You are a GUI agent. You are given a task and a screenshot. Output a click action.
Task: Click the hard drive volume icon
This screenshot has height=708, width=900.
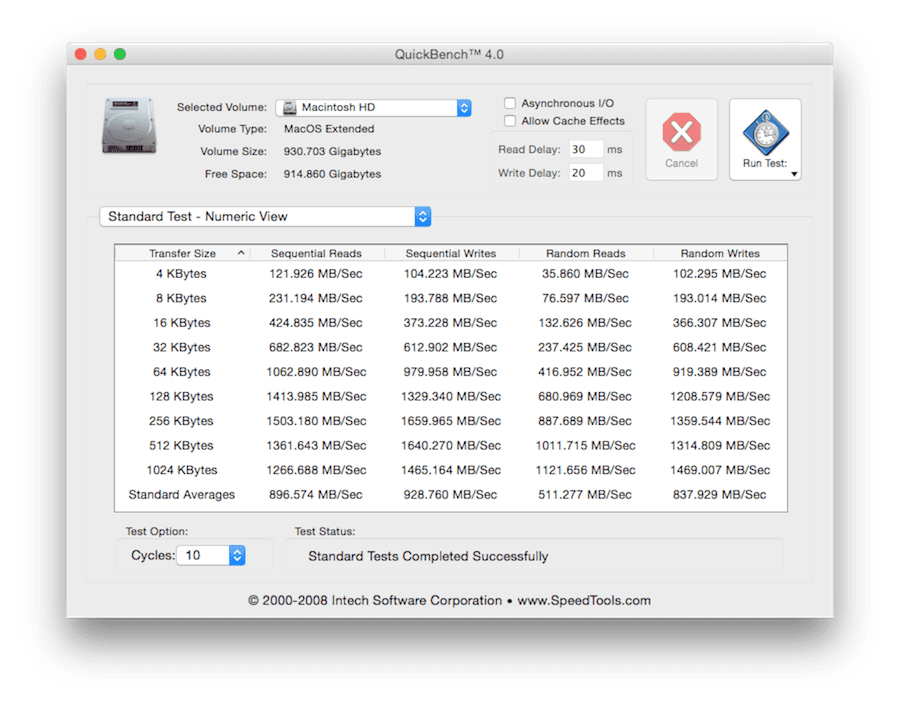coord(127,125)
